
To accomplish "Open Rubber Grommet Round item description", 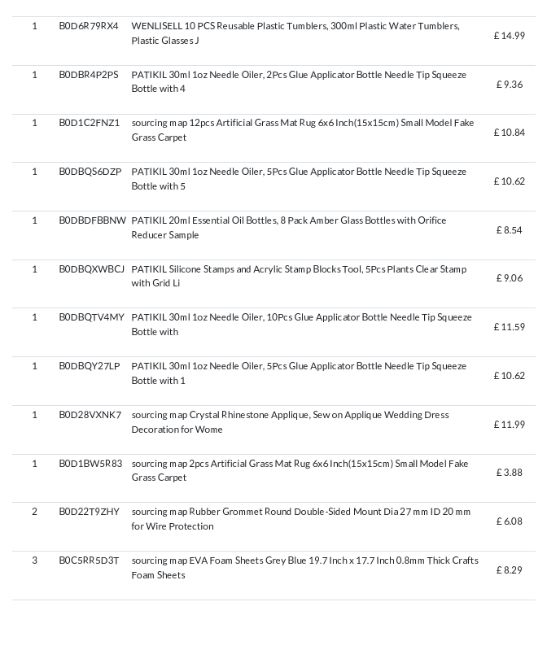I will tap(301, 519).
